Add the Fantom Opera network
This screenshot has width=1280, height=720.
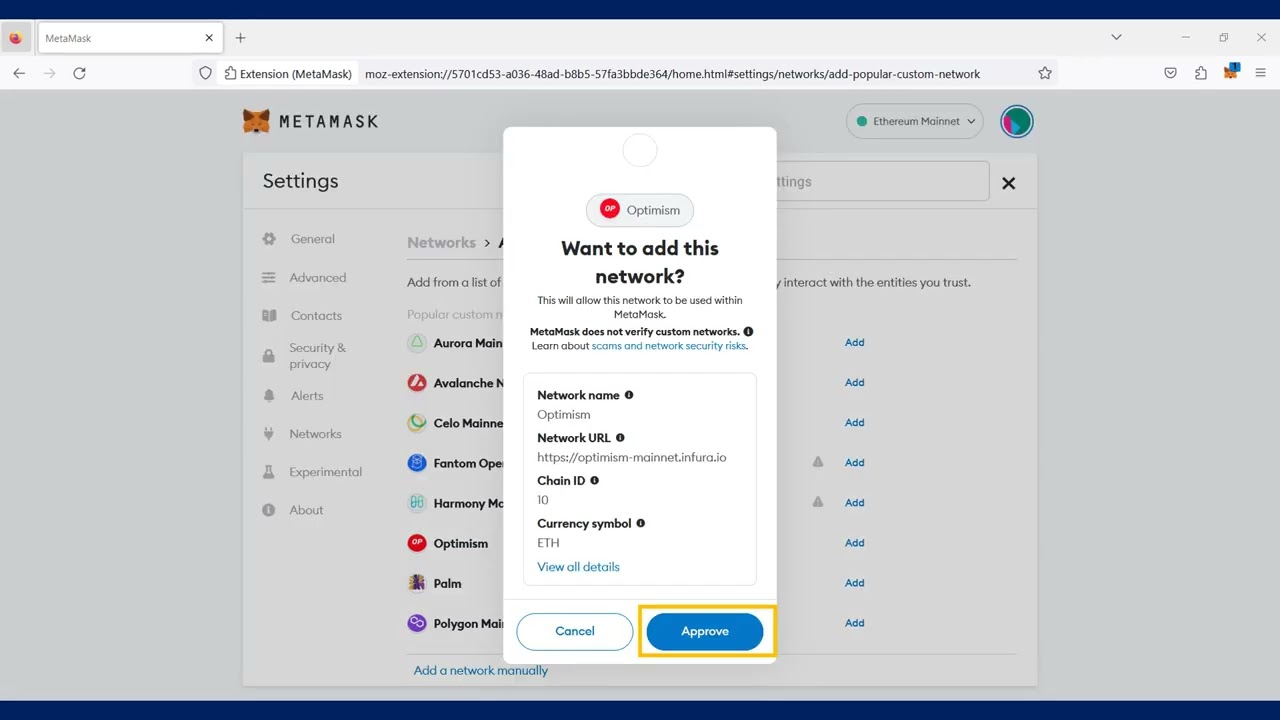tap(854, 462)
